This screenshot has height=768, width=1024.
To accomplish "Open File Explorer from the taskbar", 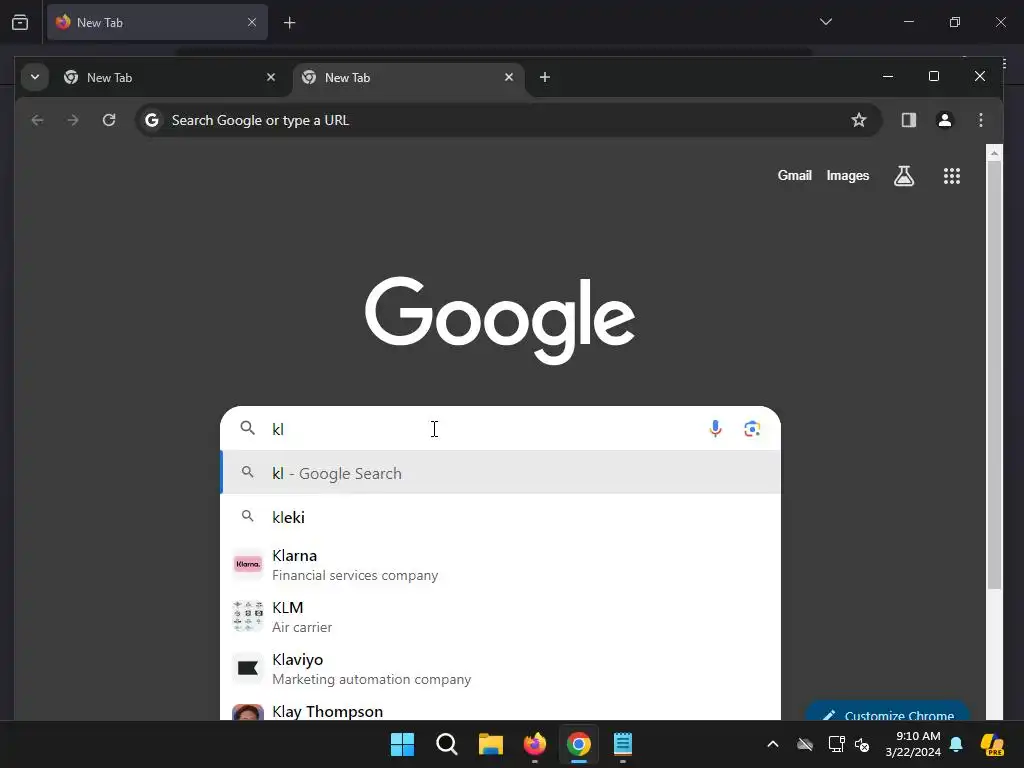I will 490,744.
